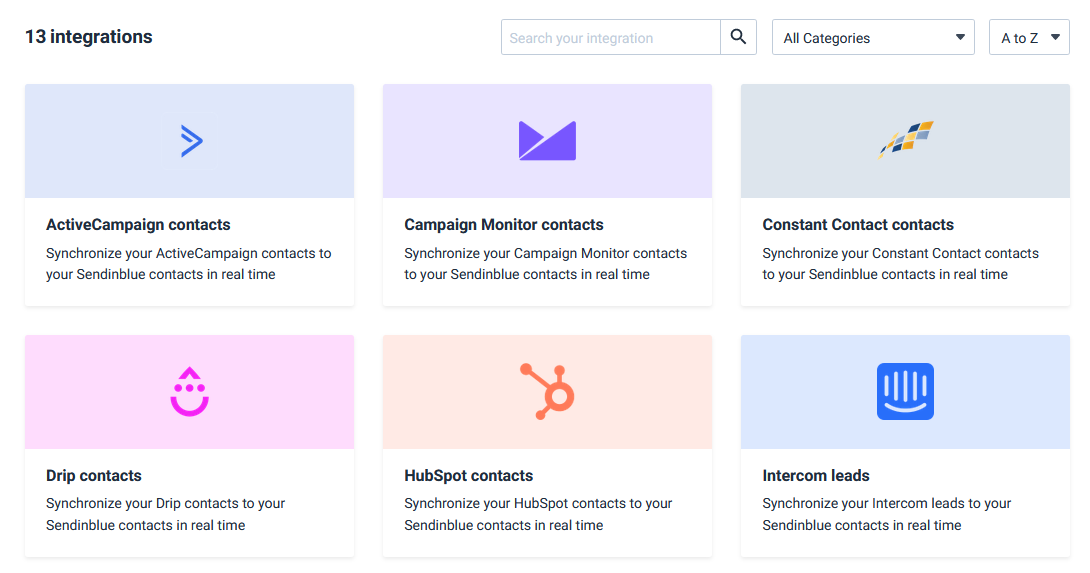Click the All Categories dropdown arrow
This screenshot has width=1090, height=573.
[960, 37]
